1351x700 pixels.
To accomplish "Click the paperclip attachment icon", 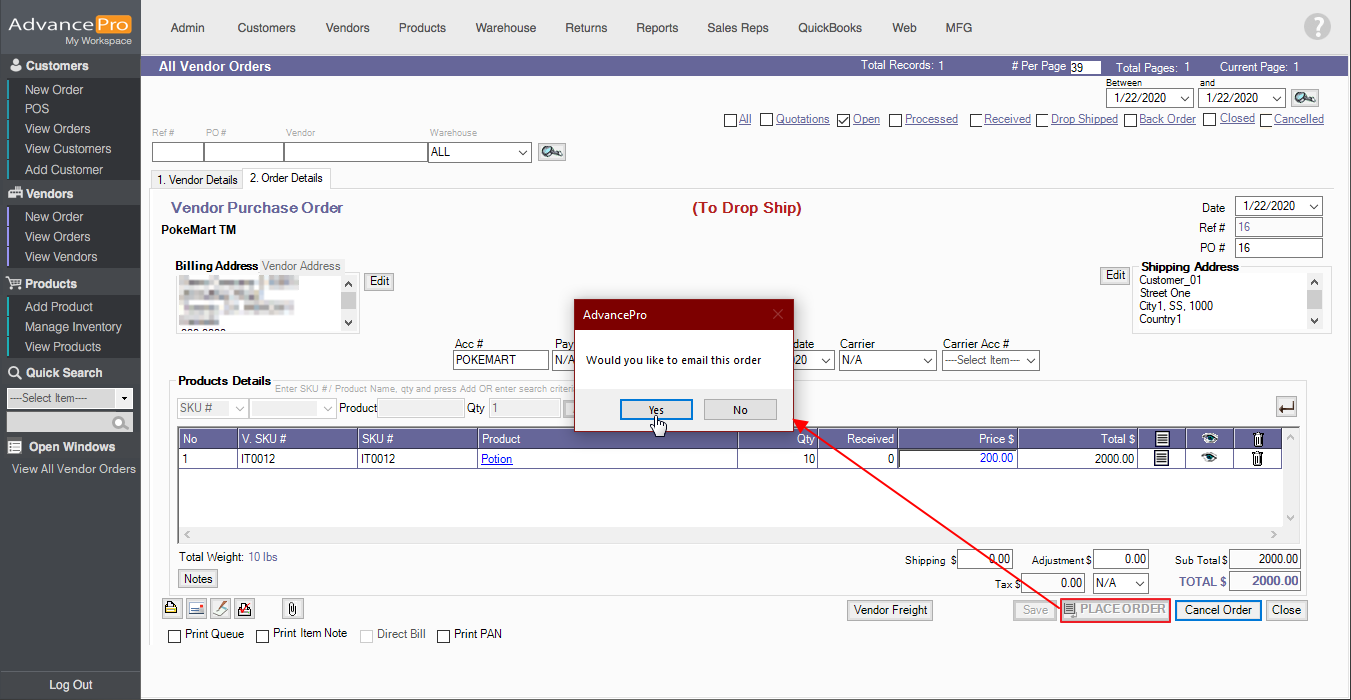I will point(293,608).
